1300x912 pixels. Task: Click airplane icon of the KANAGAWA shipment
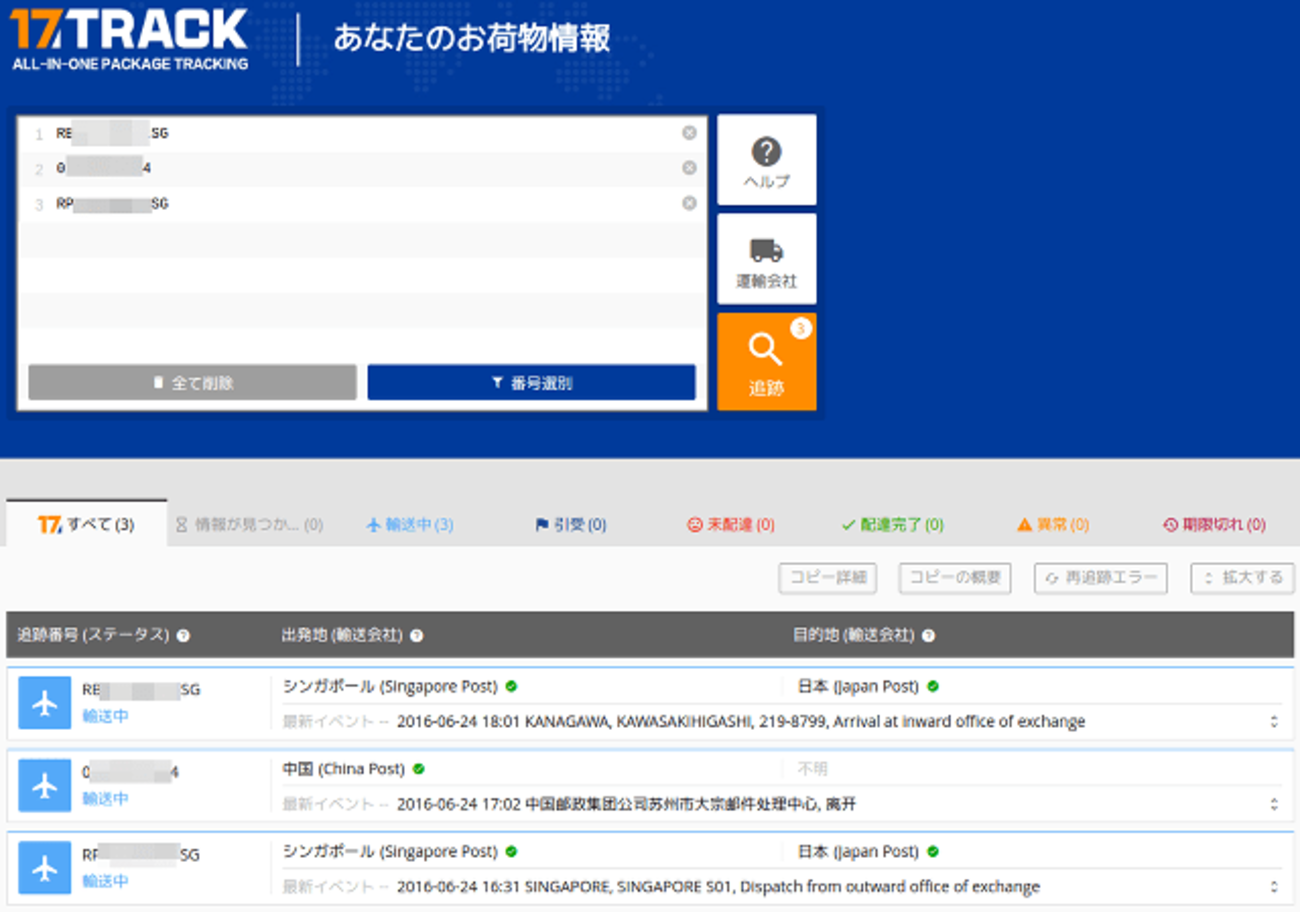45,703
